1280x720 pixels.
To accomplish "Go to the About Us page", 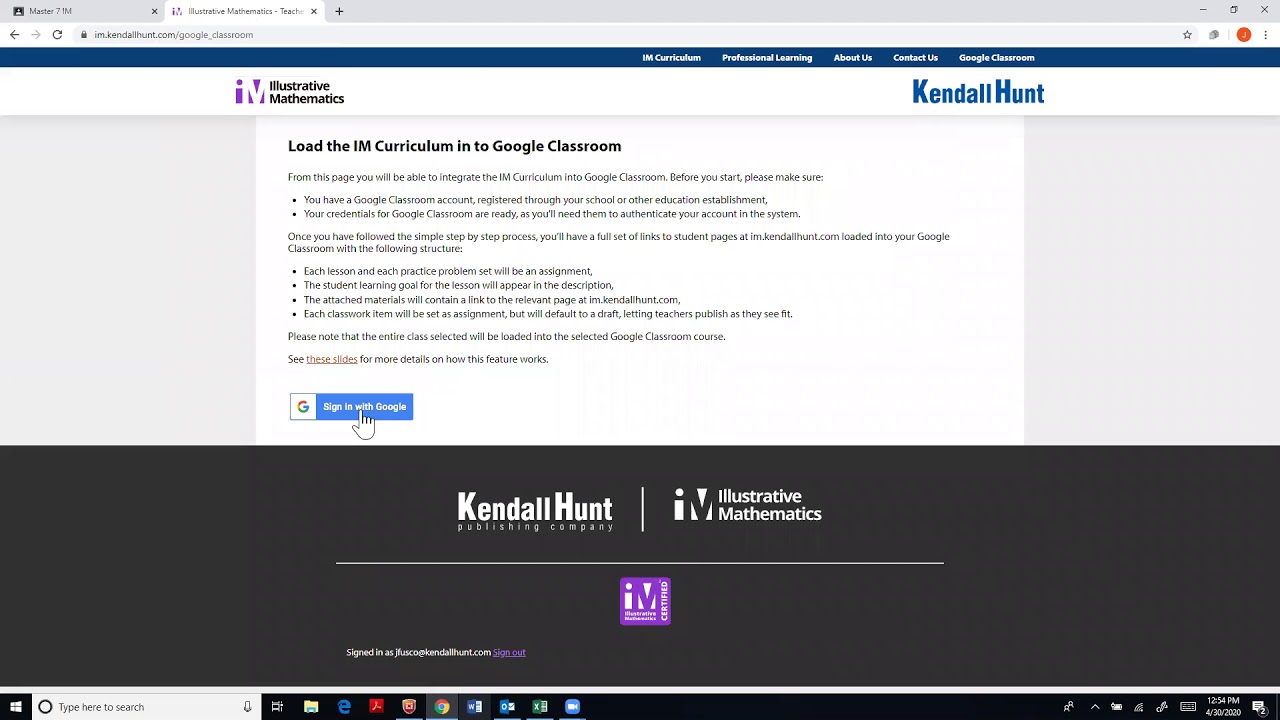I will pos(853,58).
